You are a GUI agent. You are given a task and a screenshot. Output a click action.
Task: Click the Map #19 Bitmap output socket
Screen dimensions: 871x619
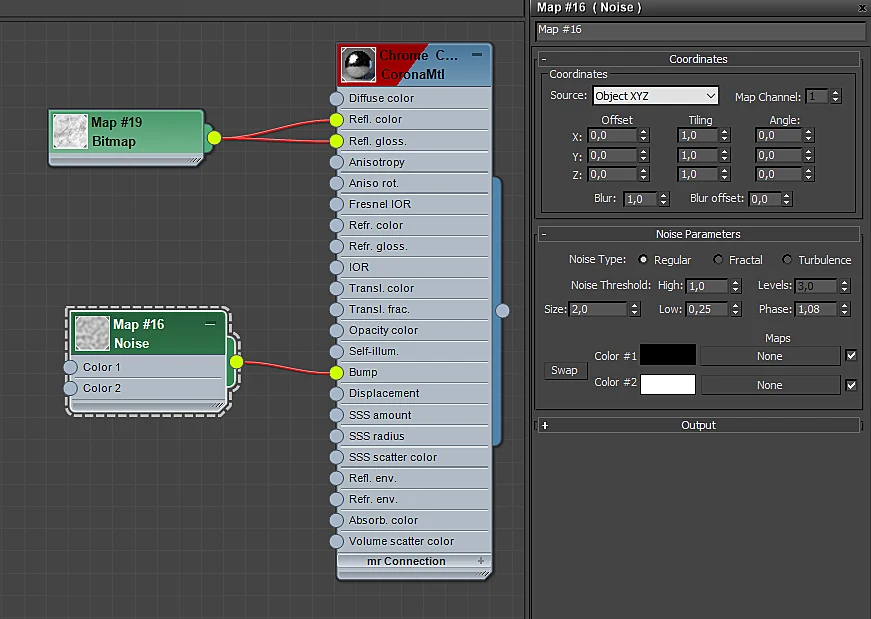[214, 138]
